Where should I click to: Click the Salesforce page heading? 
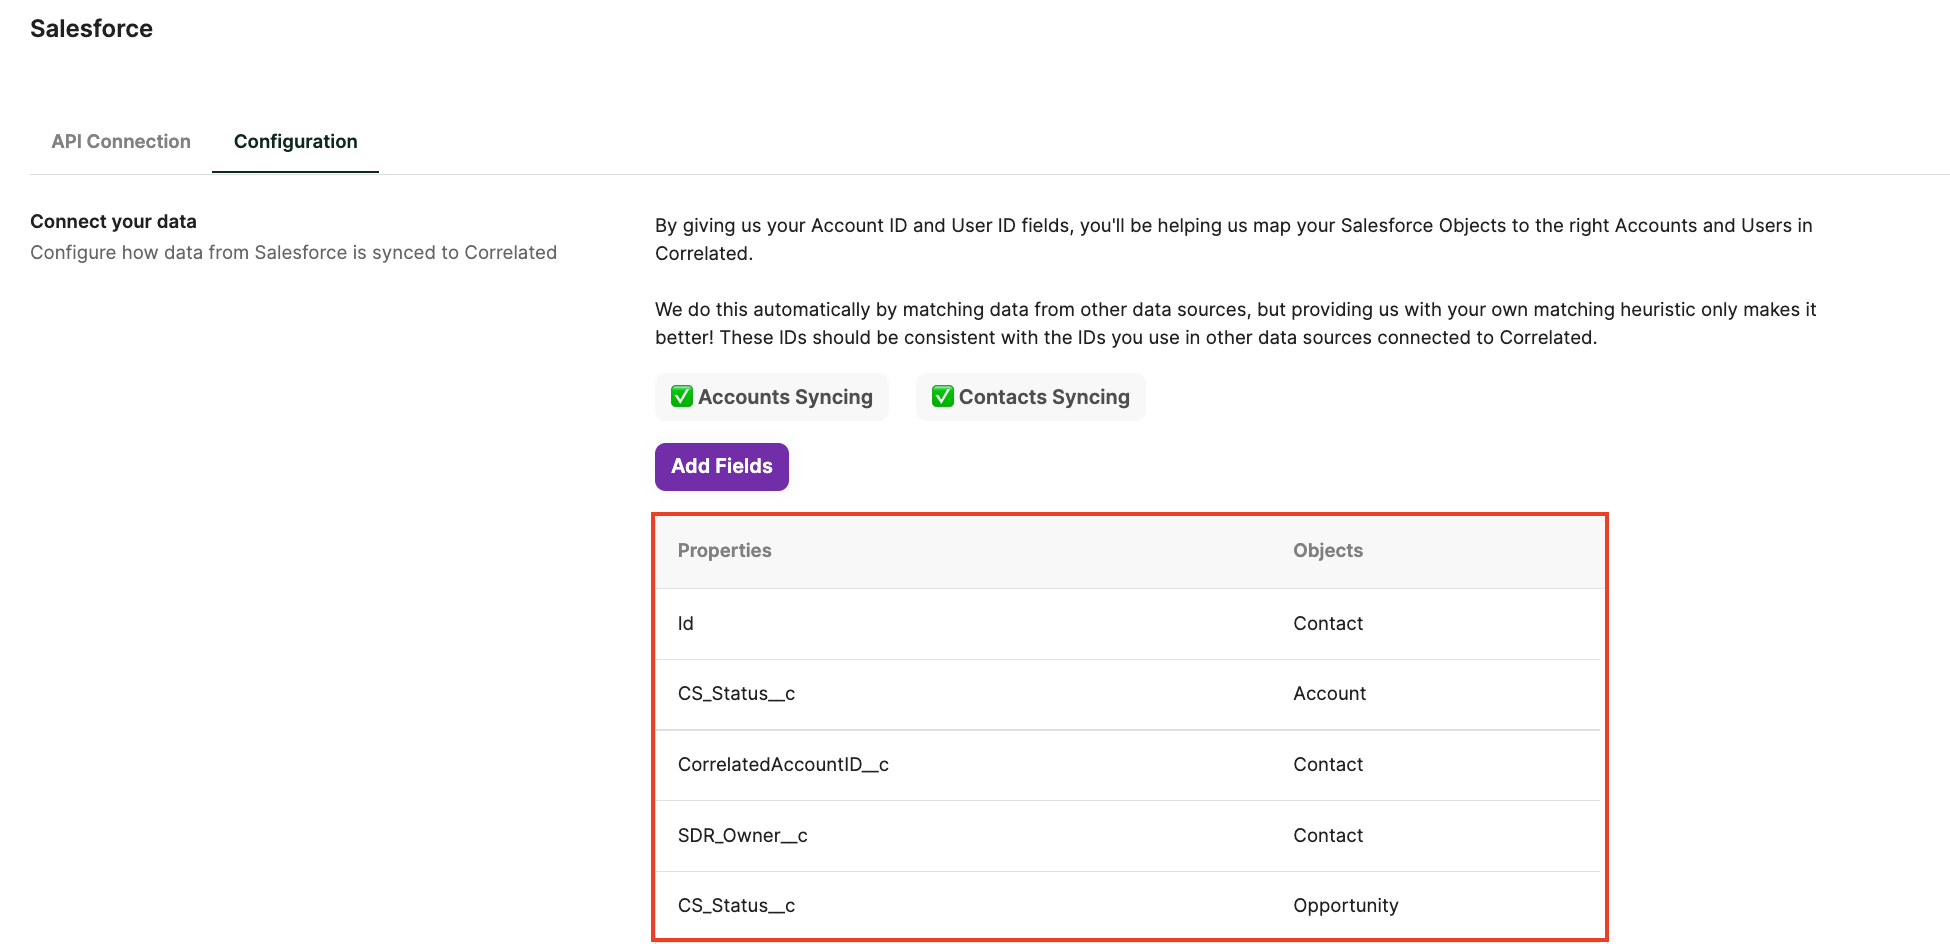pyautogui.click(x=92, y=29)
